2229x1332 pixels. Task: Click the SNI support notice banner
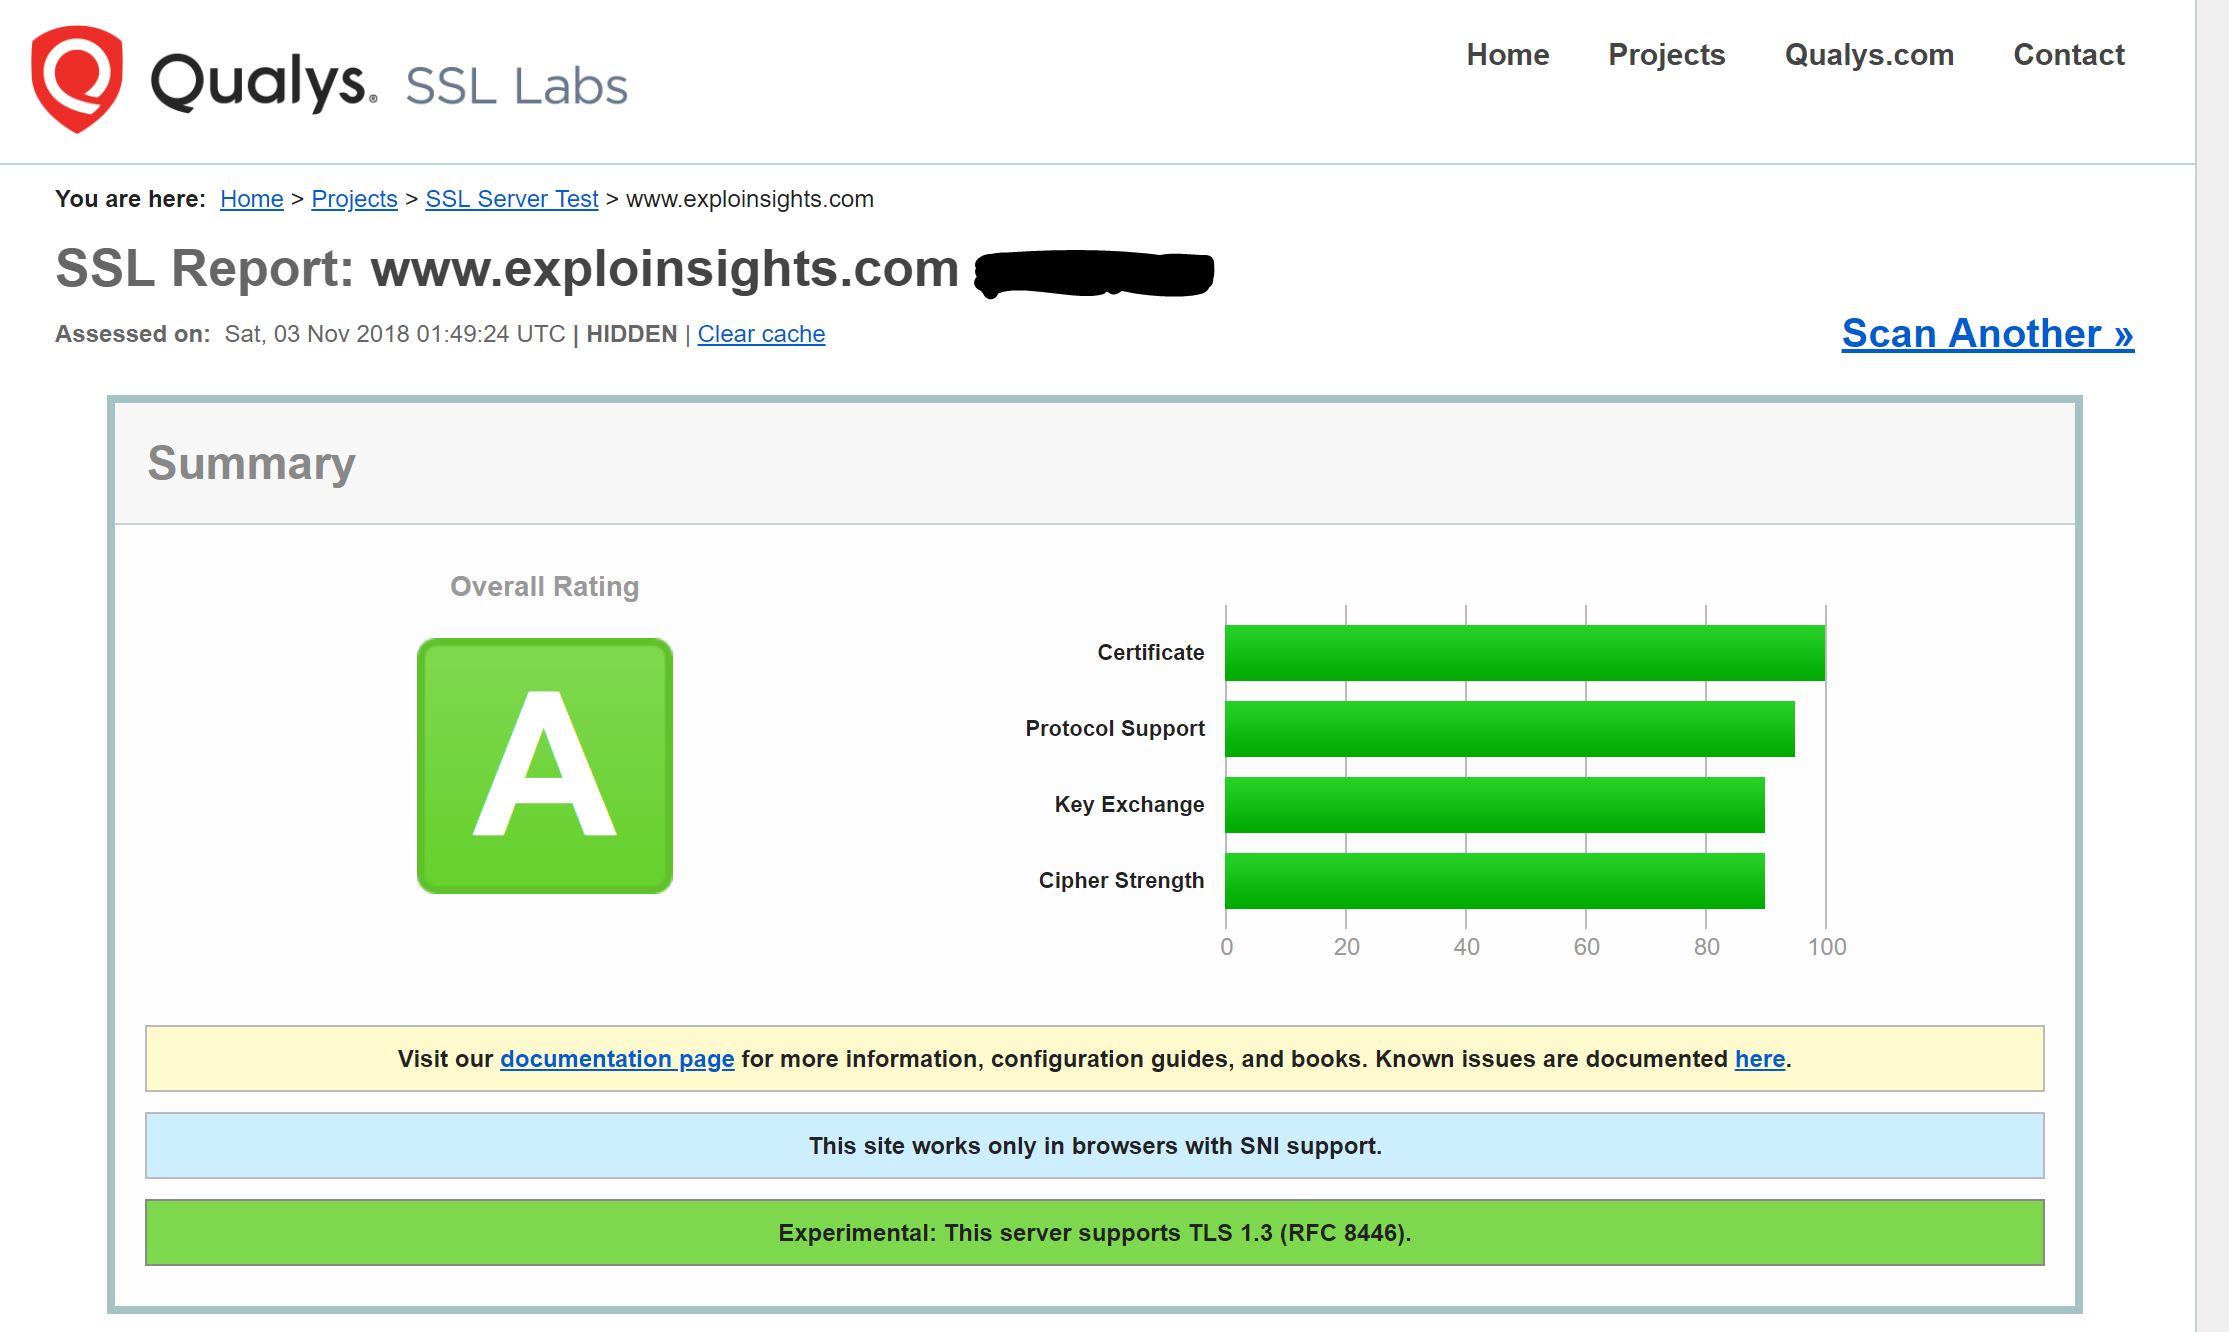click(x=1095, y=1146)
